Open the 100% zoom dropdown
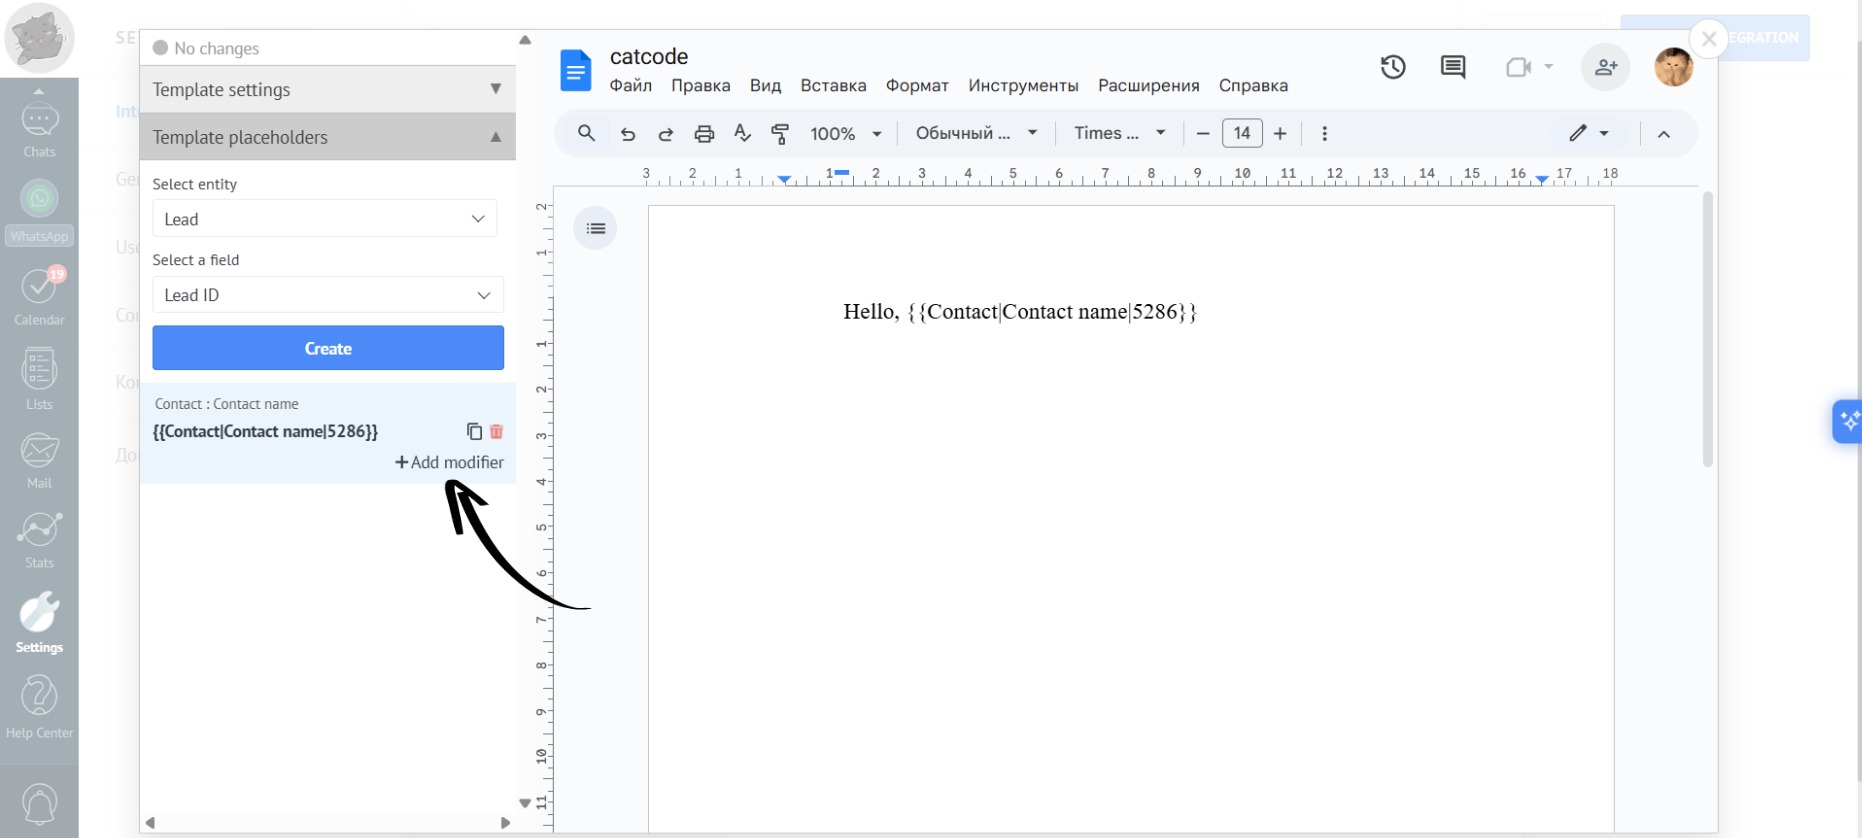Image resolution: width=1862 pixels, height=838 pixels. [x=845, y=134]
